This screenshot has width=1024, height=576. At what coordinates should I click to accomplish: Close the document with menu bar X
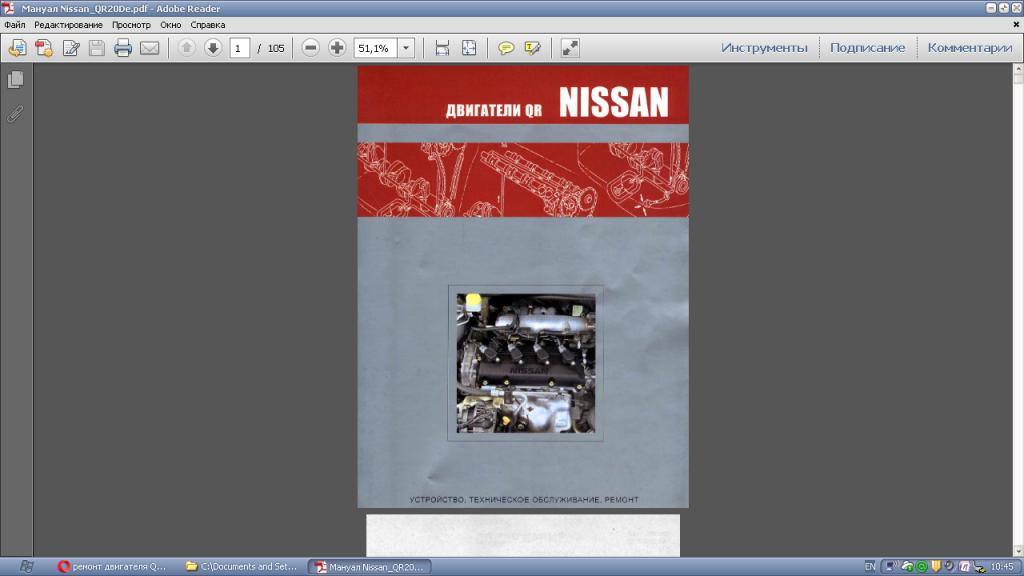[x=1016, y=25]
